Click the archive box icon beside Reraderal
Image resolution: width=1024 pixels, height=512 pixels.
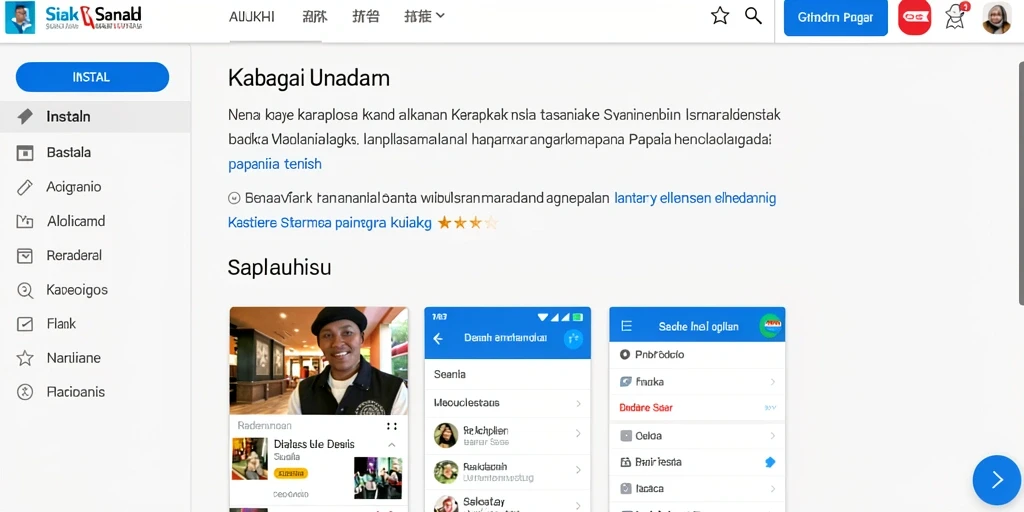[25, 256]
